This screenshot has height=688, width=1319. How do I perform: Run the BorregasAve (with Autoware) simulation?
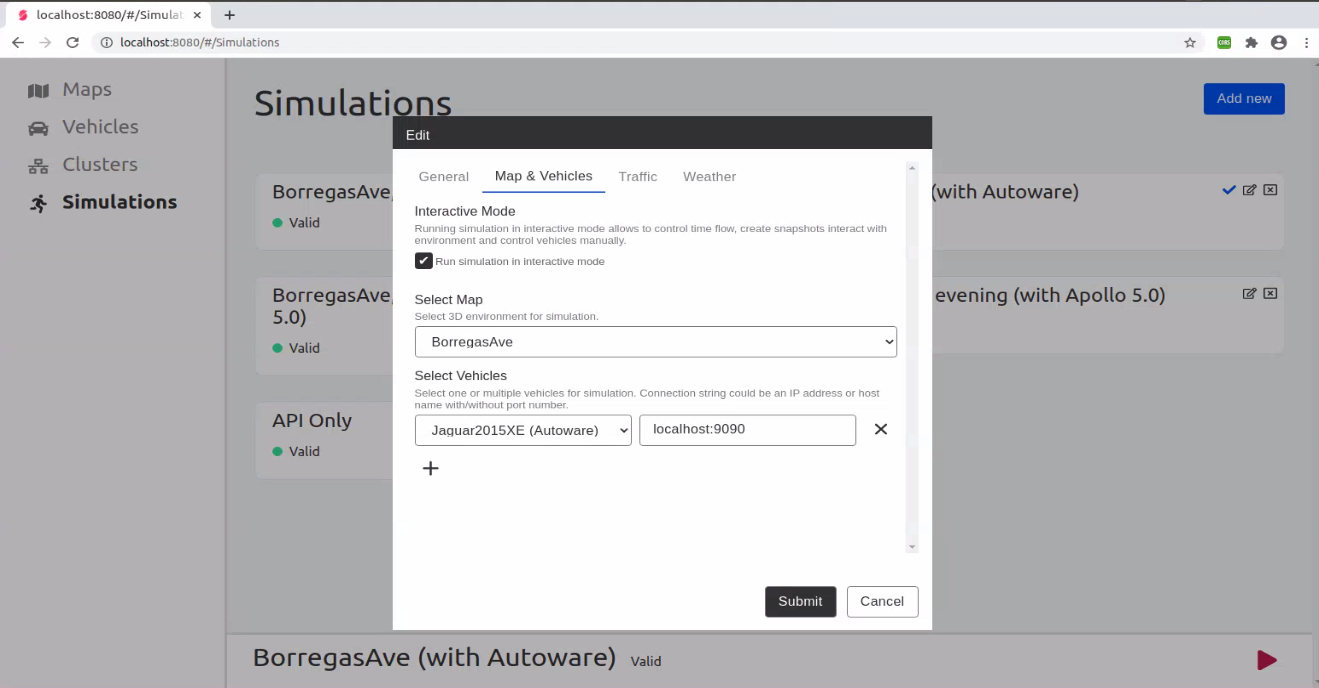[x=1266, y=660]
